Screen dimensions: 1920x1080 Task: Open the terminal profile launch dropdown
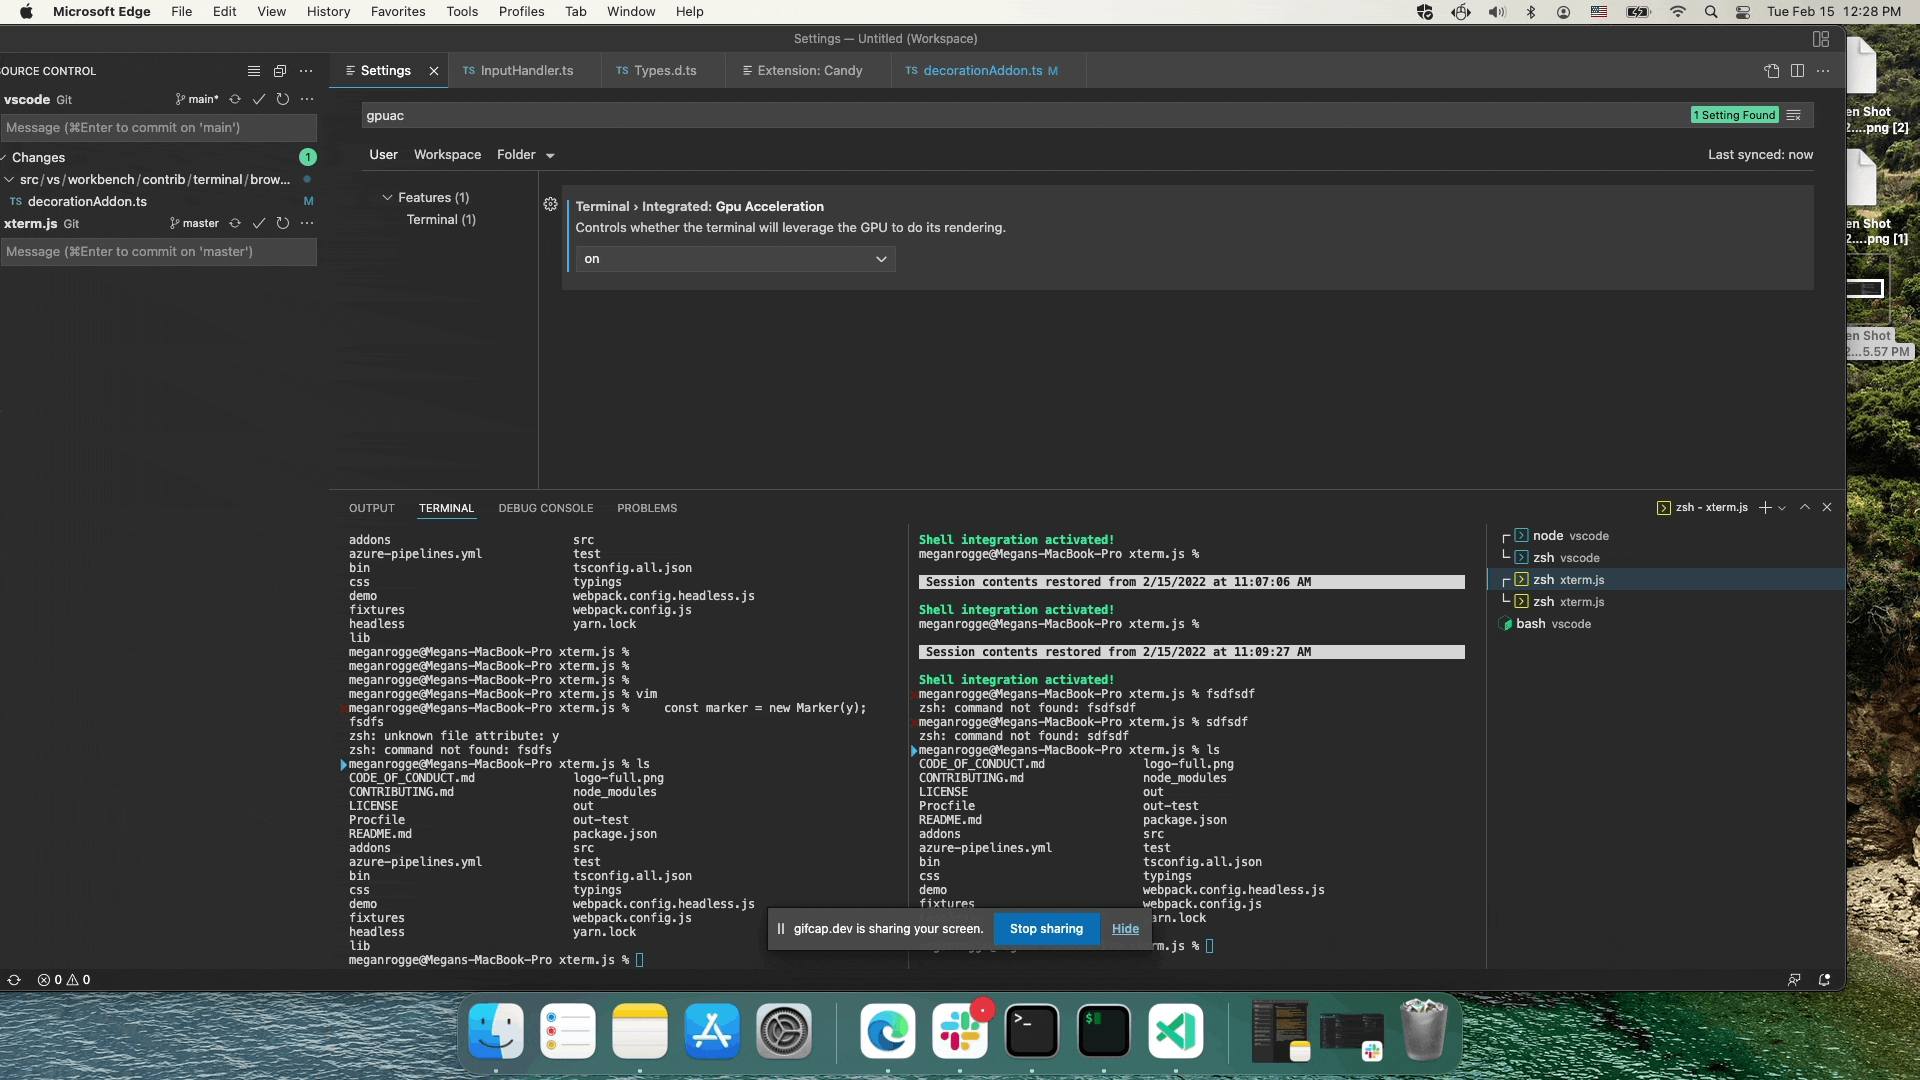click(1781, 507)
